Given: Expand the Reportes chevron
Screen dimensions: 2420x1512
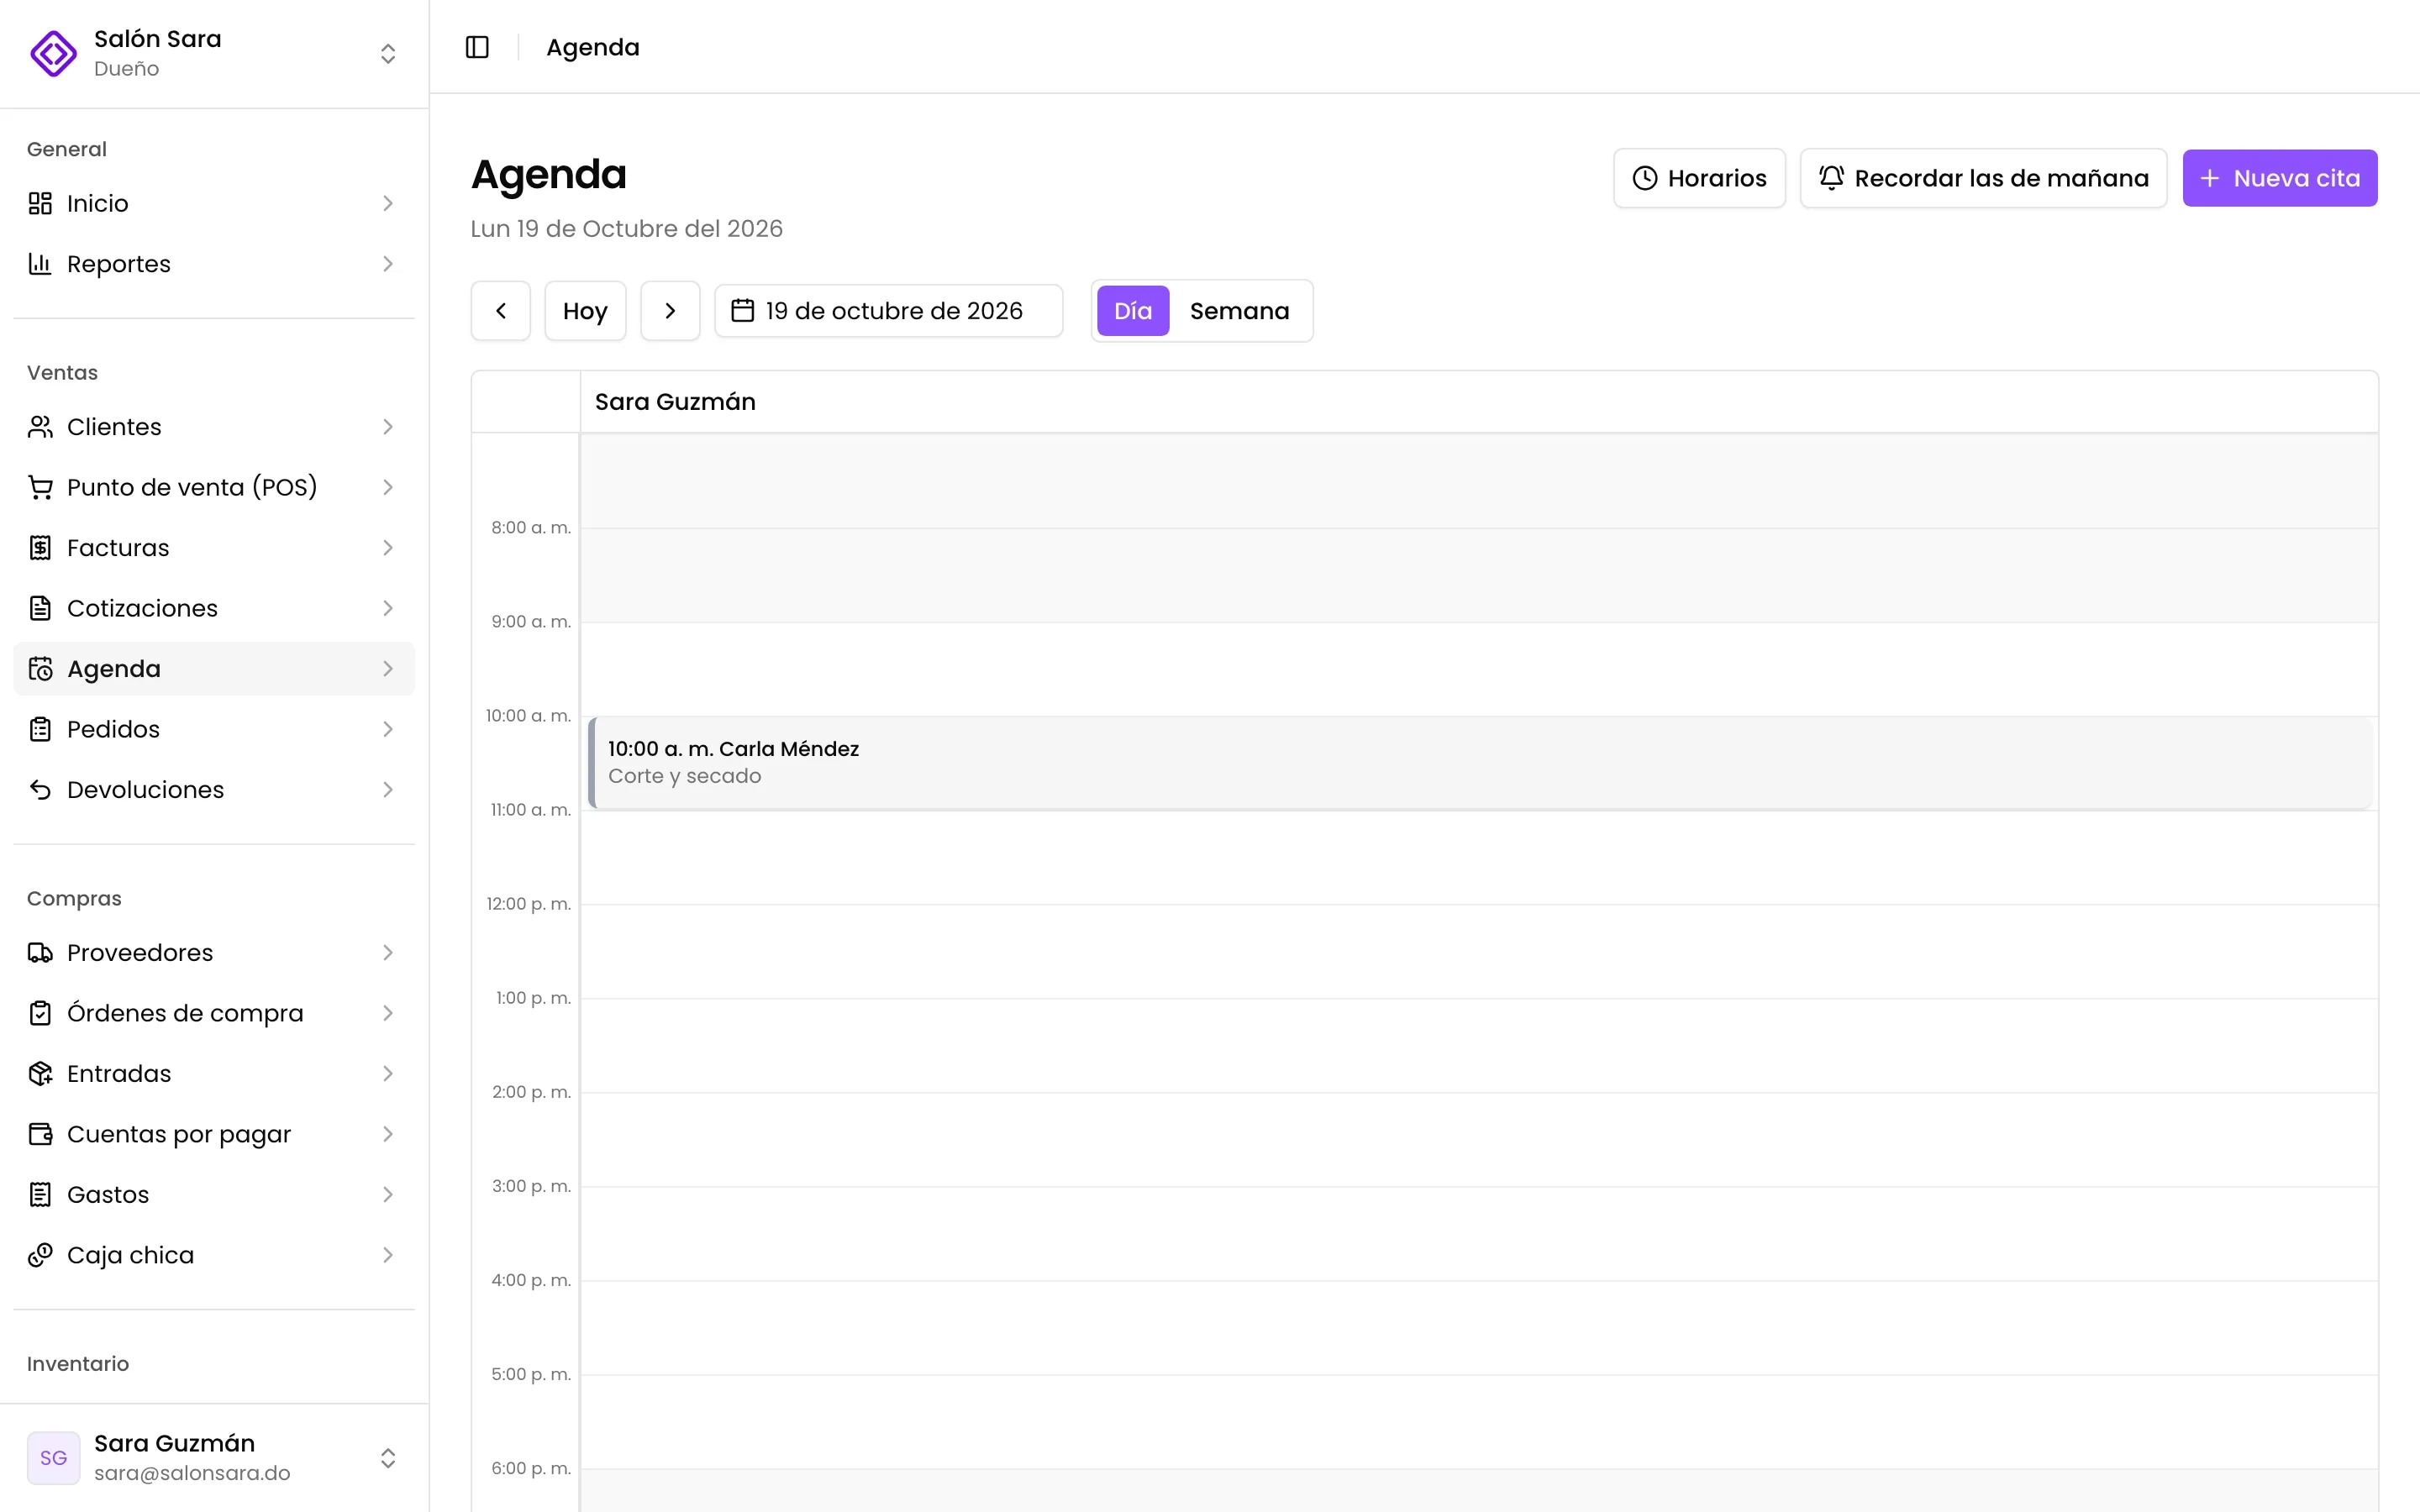Looking at the screenshot, I should pyautogui.click(x=388, y=264).
